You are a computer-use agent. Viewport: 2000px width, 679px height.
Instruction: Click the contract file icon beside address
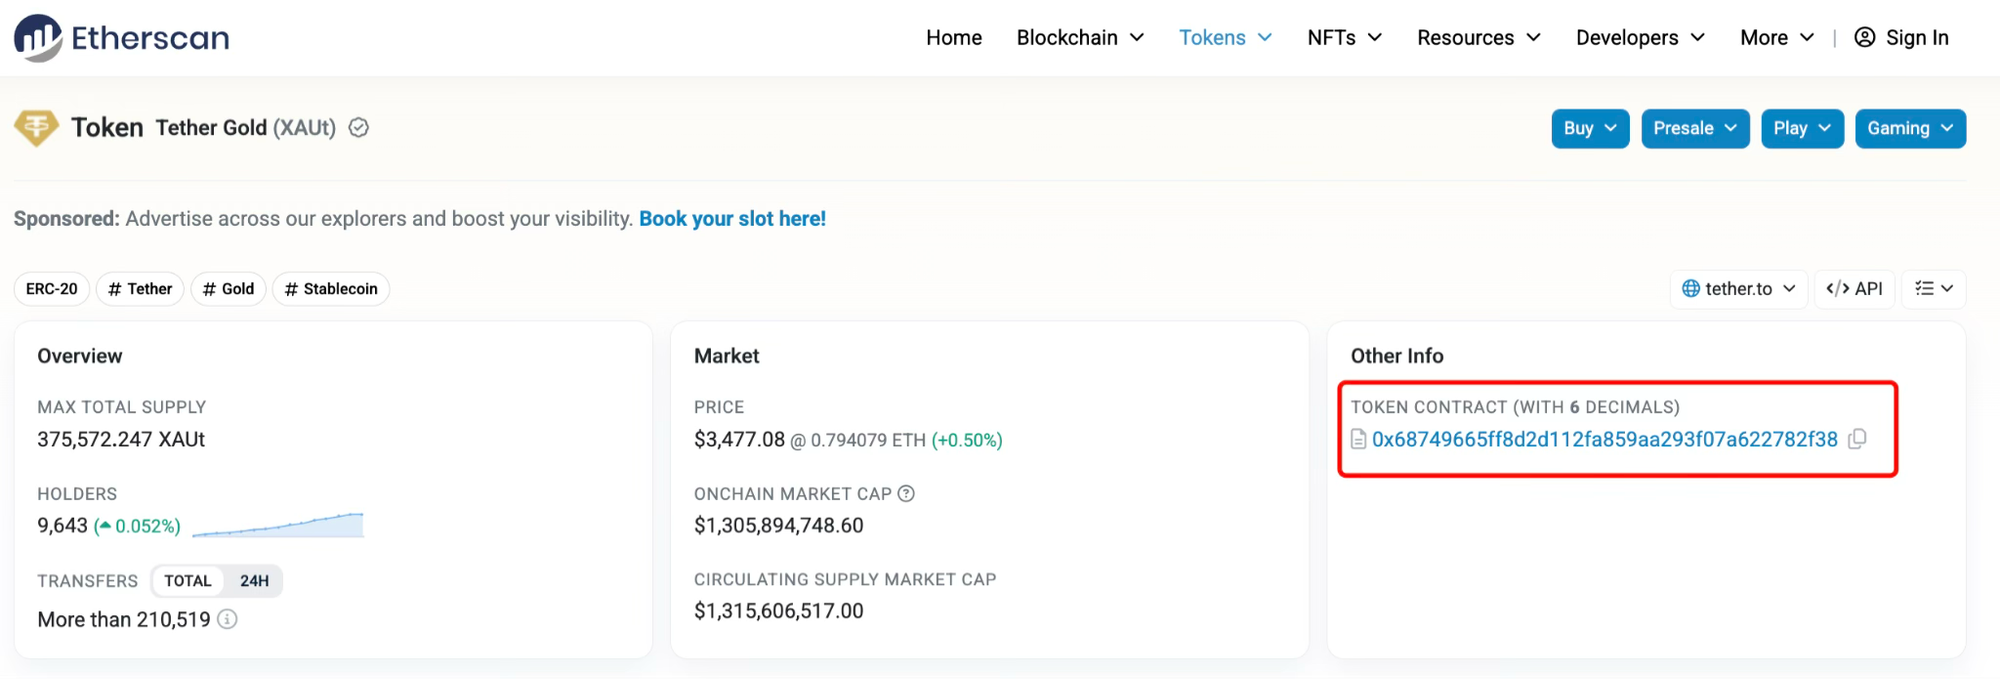(x=1358, y=439)
